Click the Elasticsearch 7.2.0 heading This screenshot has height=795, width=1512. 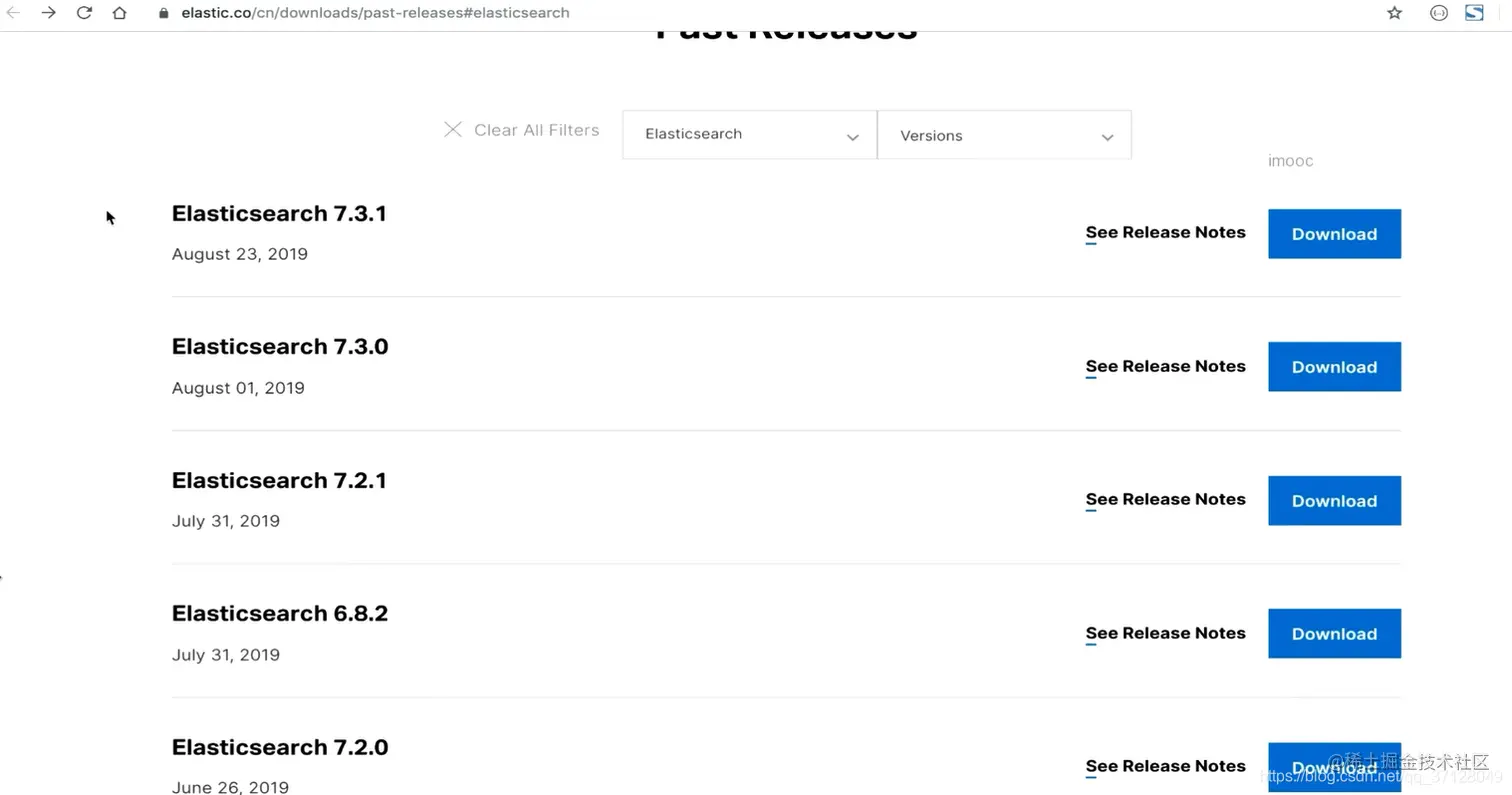280,747
